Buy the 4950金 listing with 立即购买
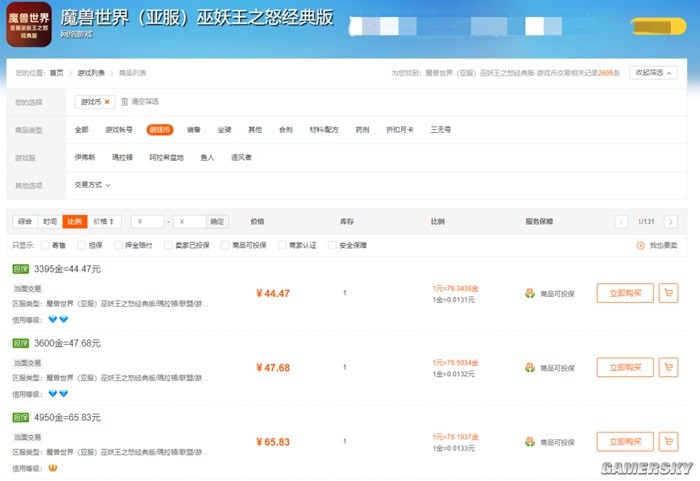 (x=625, y=441)
